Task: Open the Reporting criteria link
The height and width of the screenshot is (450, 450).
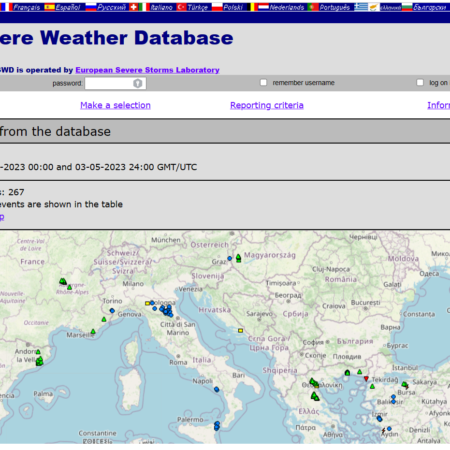Action: (x=267, y=105)
